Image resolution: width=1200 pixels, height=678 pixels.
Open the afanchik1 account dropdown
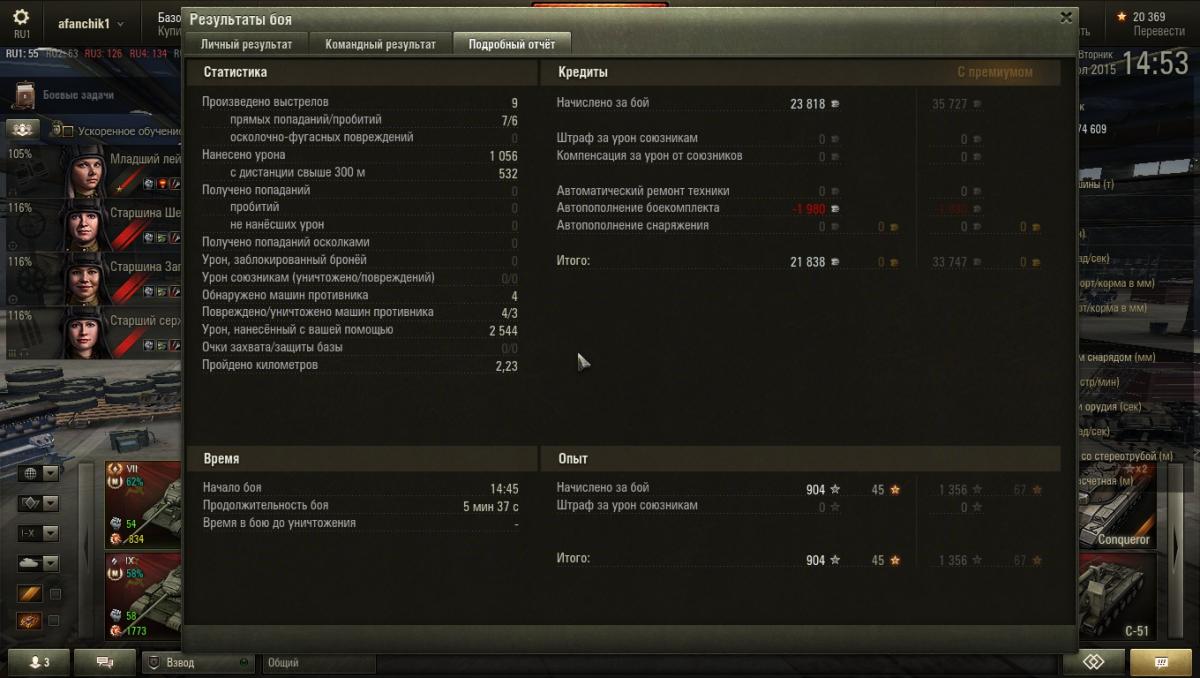(90, 23)
